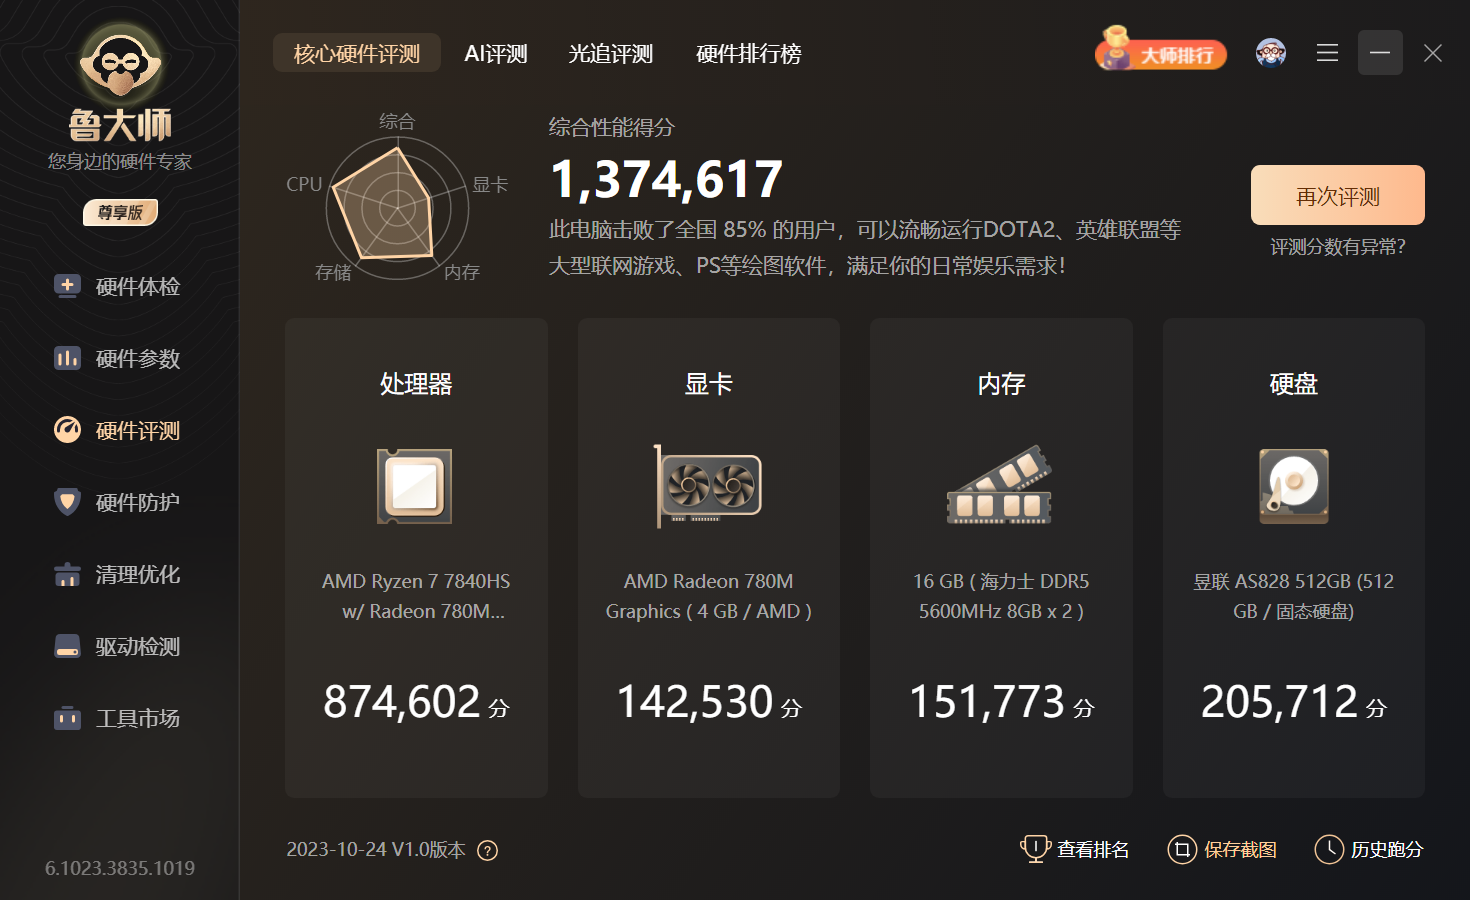Viewport: 1470px width, 900px height.
Task: Open the user avatar profile
Action: pyautogui.click(x=1271, y=53)
